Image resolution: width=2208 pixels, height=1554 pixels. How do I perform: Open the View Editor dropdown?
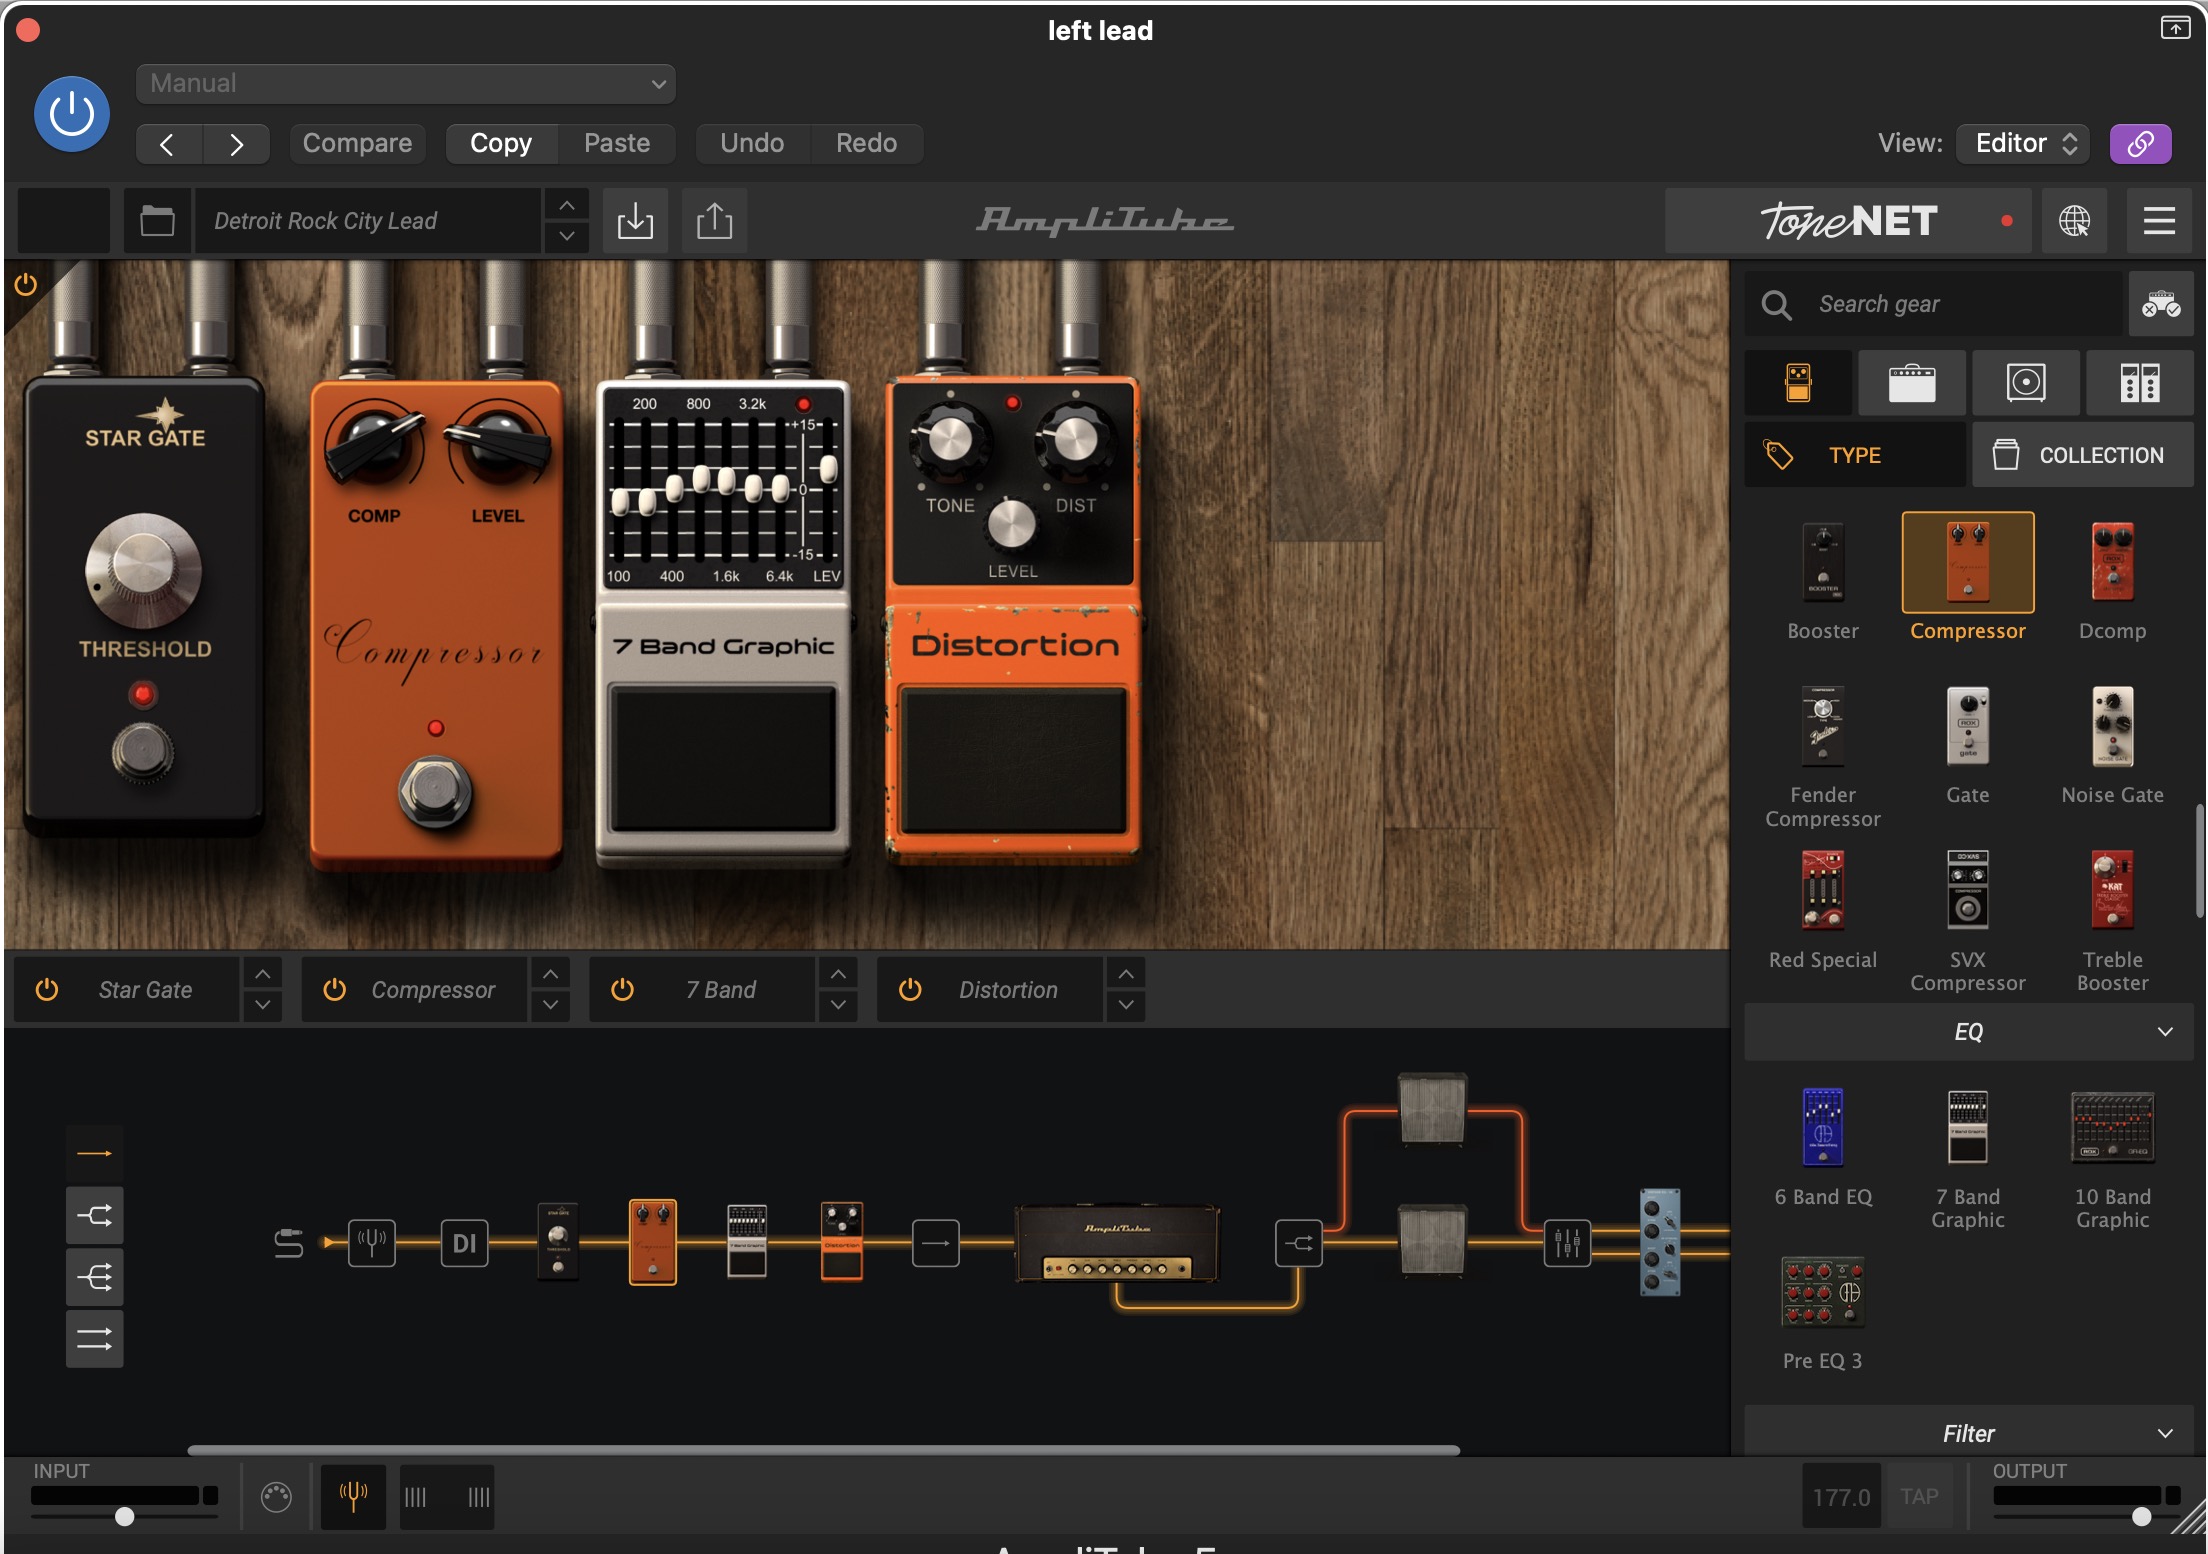pos(2023,143)
